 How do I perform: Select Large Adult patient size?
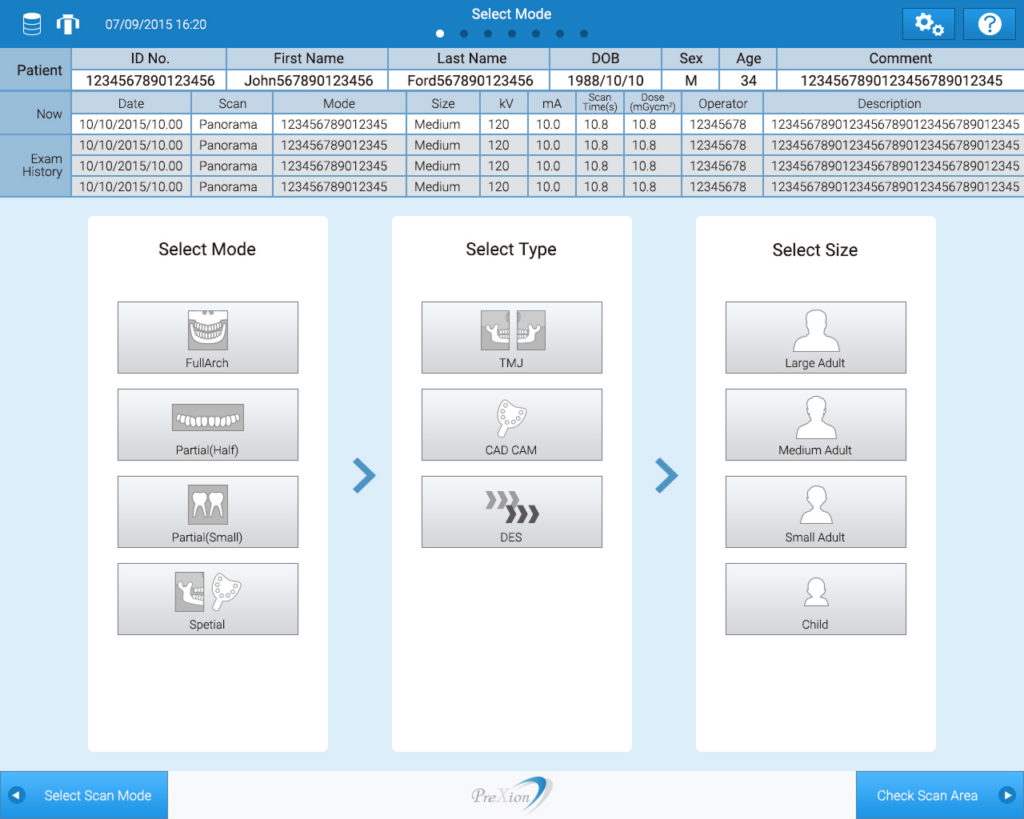(x=815, y=338)
